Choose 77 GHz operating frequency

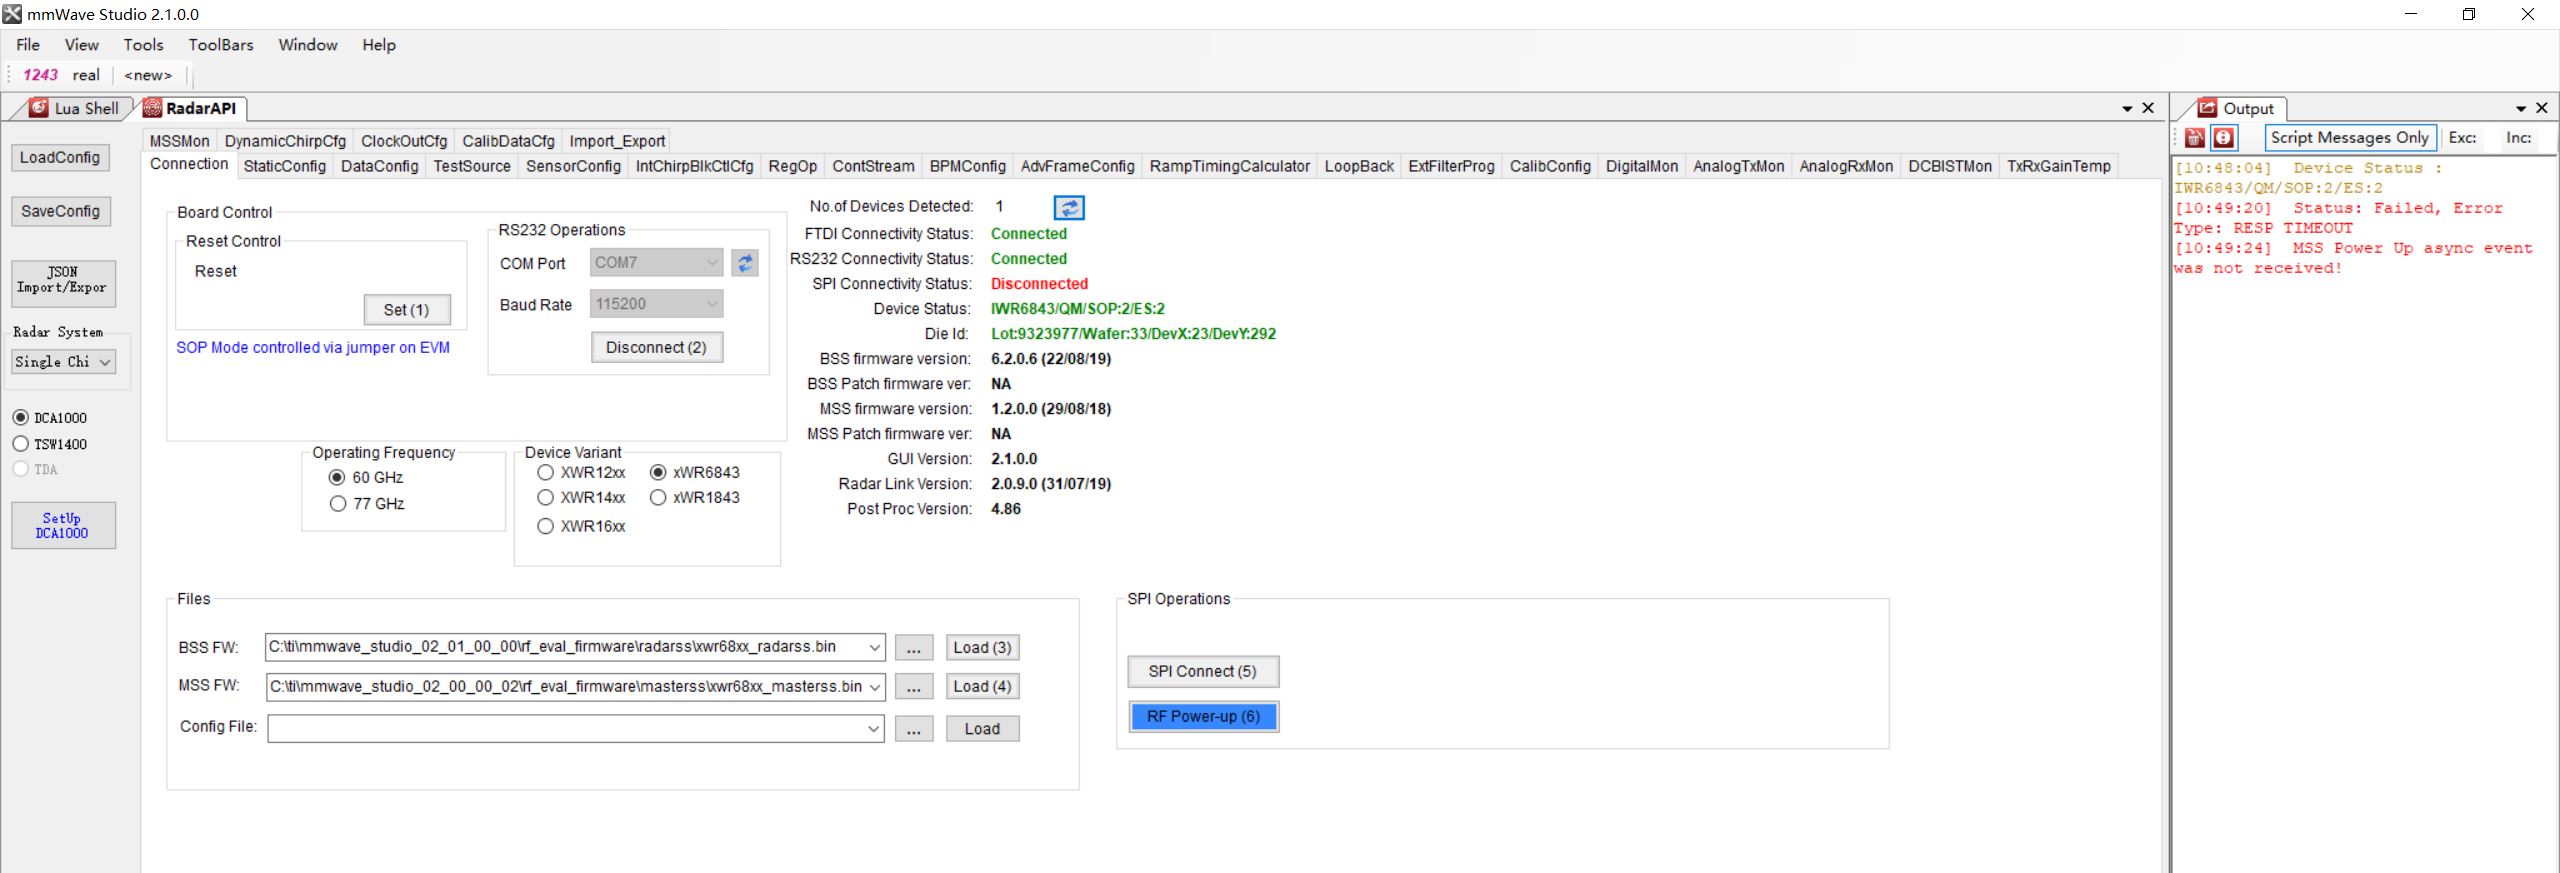(x=337, y=504)
